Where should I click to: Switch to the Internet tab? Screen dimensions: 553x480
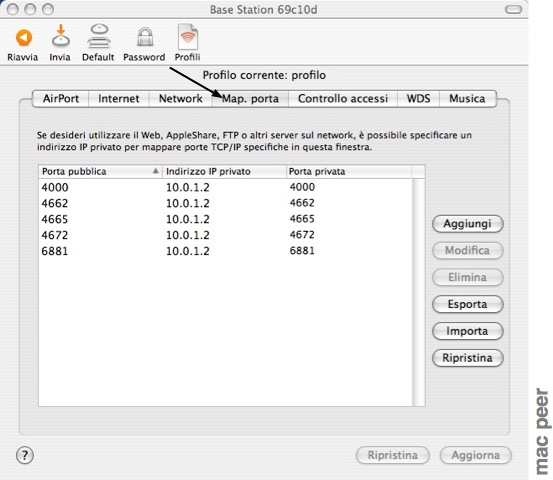(119, 98)
